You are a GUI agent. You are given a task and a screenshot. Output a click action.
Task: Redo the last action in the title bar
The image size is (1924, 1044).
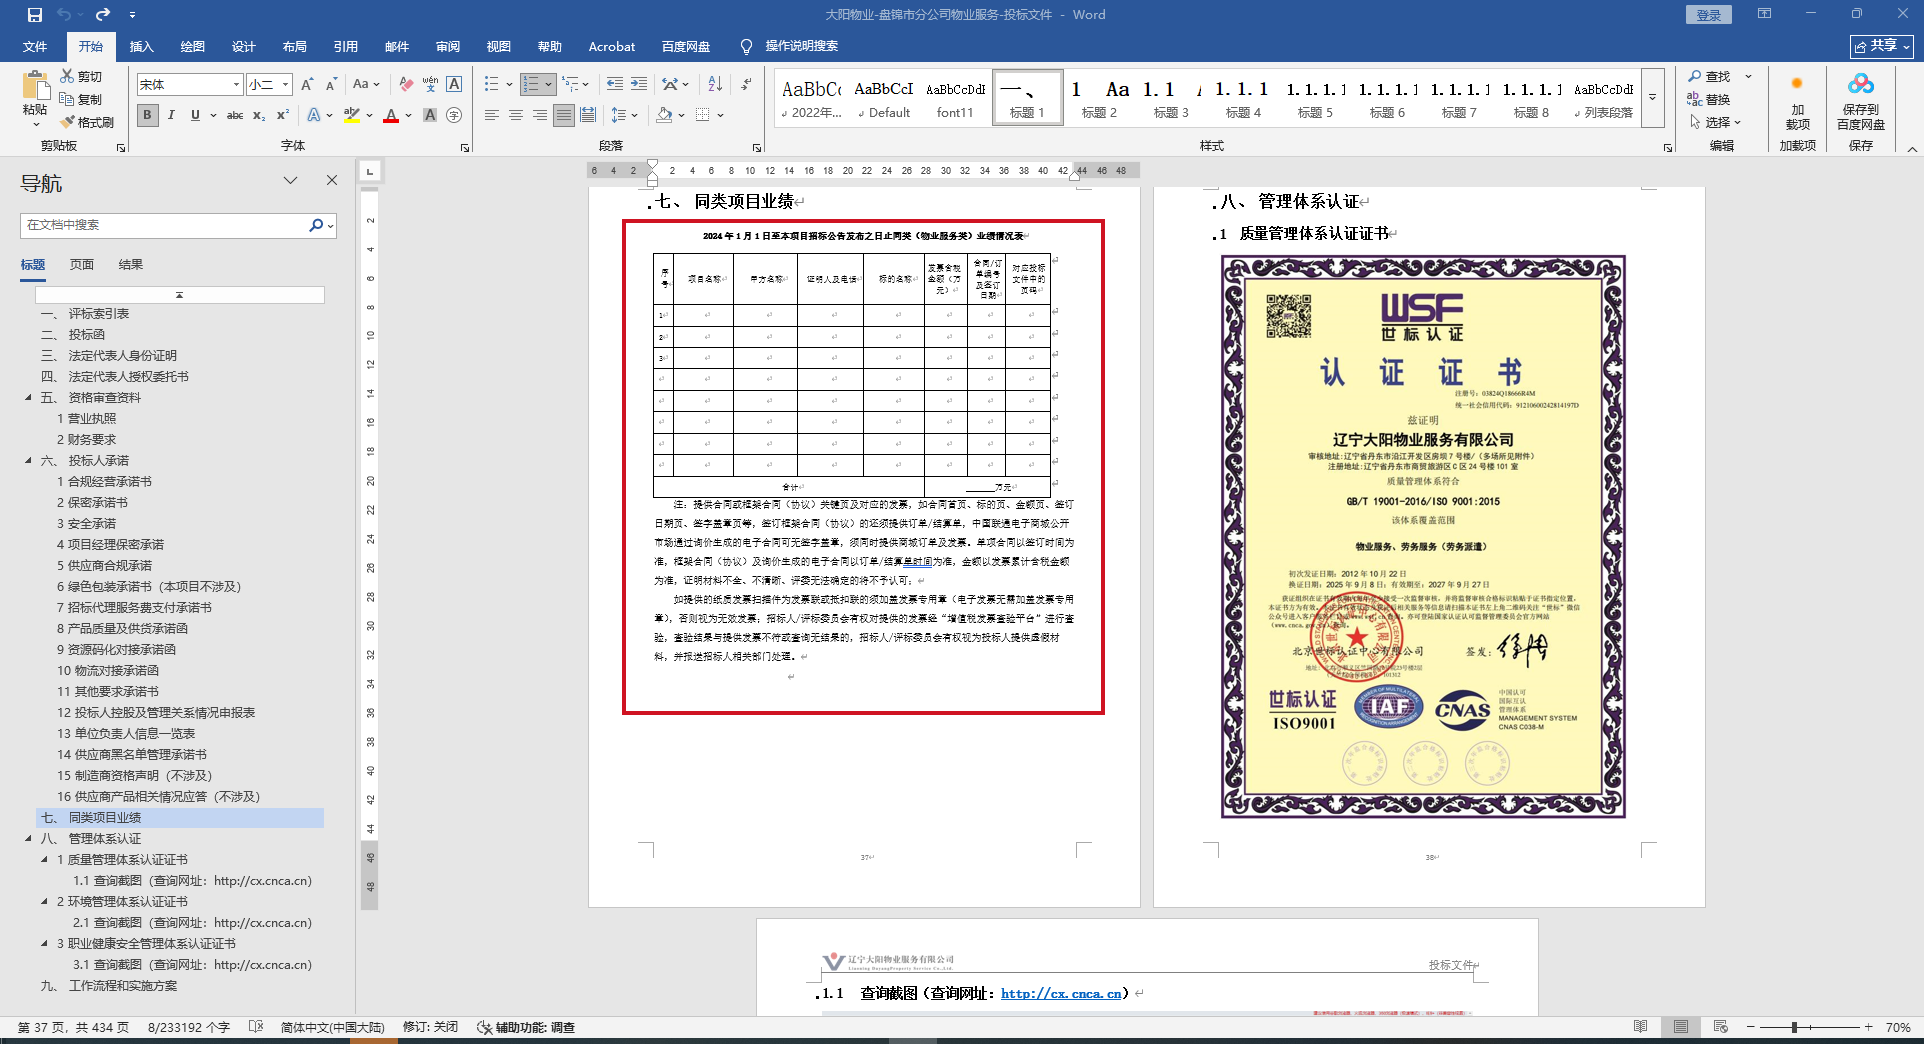[x=102, y=14]
